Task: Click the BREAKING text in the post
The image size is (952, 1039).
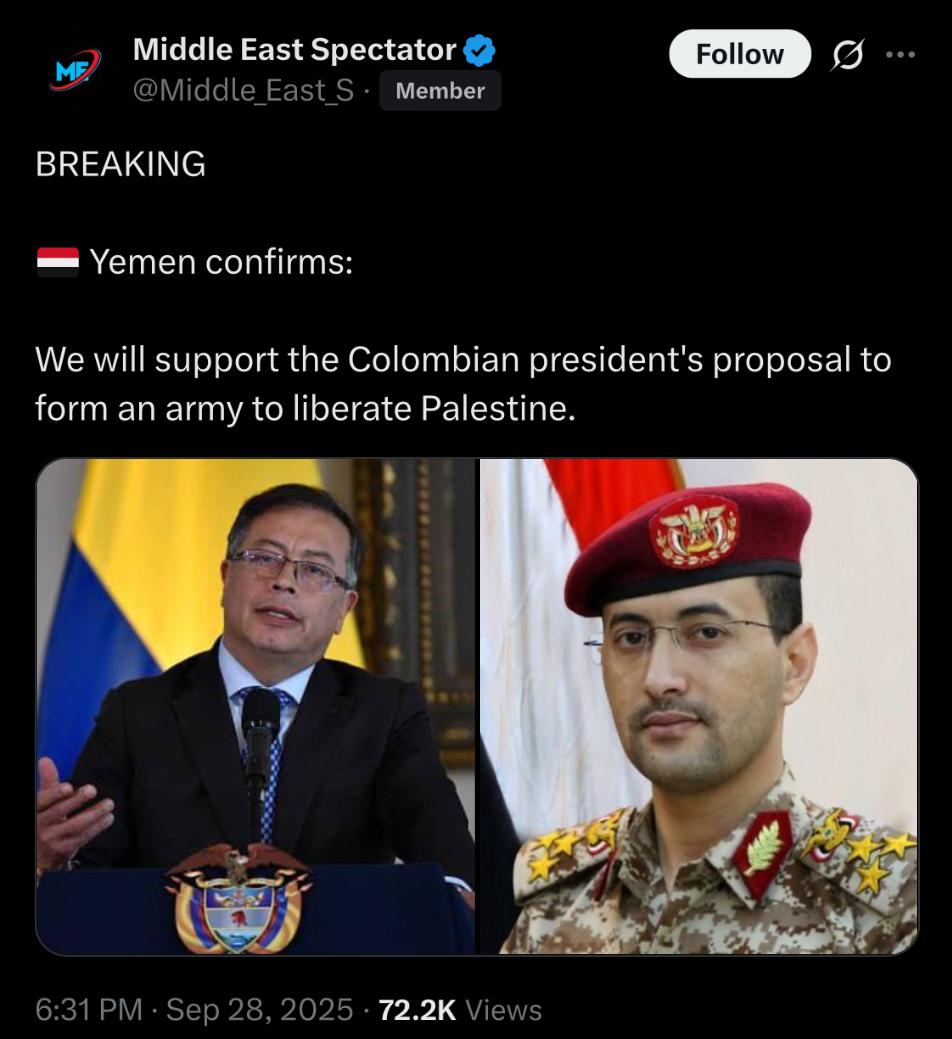Action: 121,164
